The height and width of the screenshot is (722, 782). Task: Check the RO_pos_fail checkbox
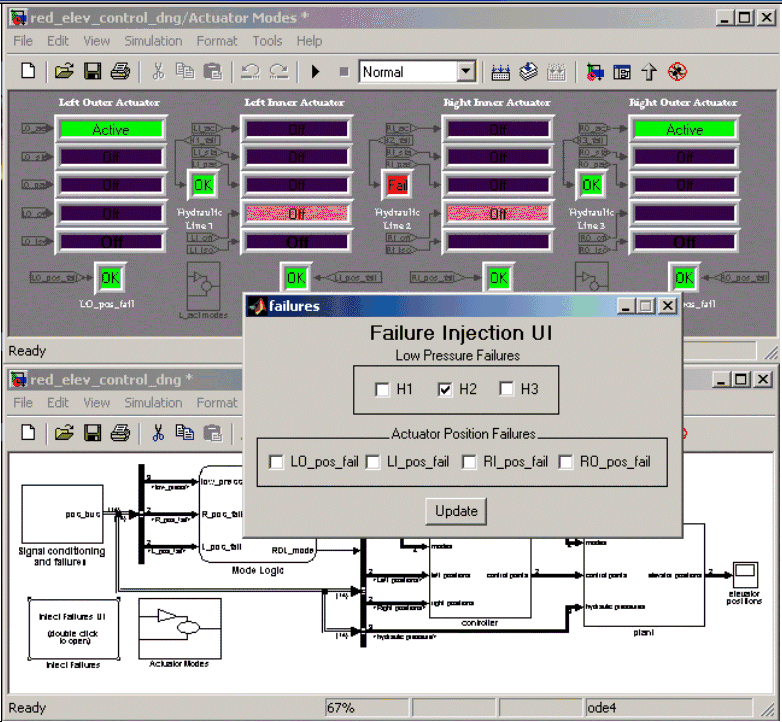pos(566,462)
